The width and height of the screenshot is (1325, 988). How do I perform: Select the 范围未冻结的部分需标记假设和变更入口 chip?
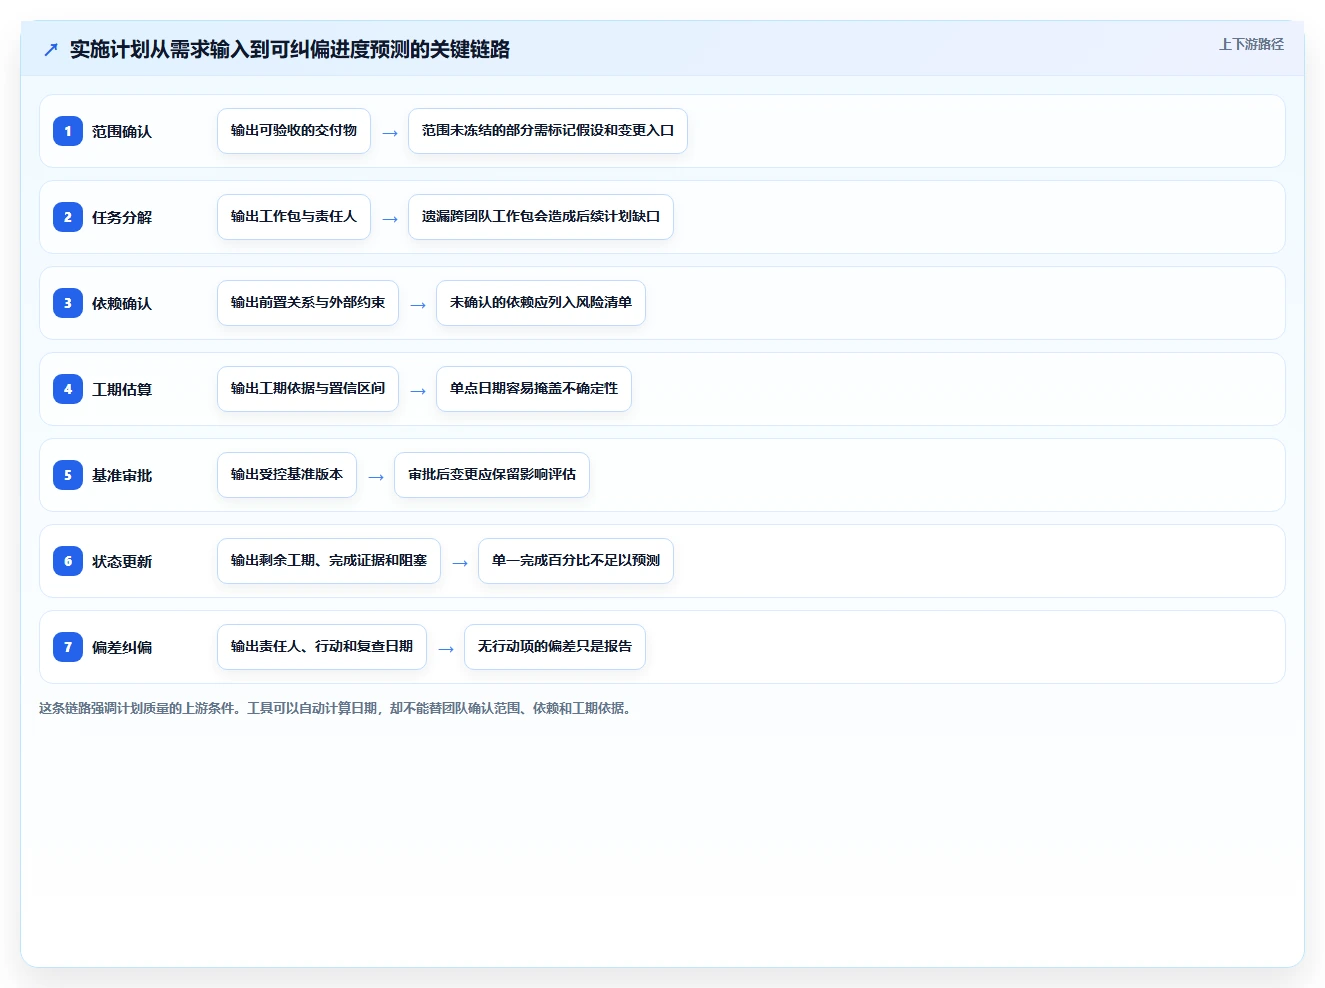pos(548,131)
